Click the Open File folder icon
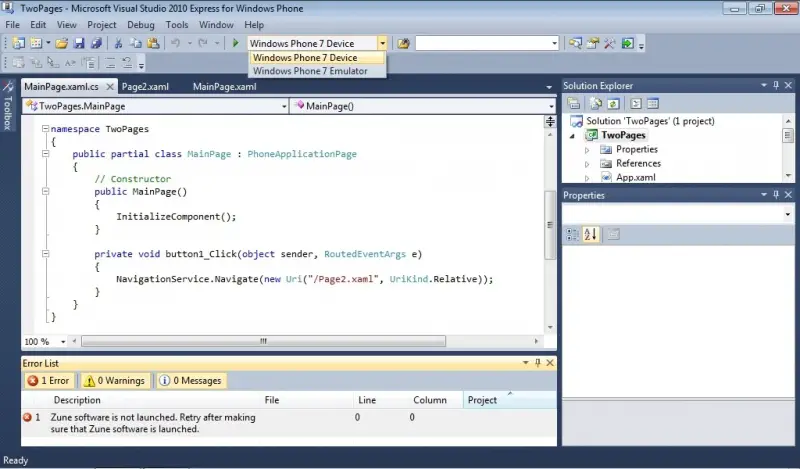The width and height of the screenshot is (800, 469). click(x=62, y=43)
